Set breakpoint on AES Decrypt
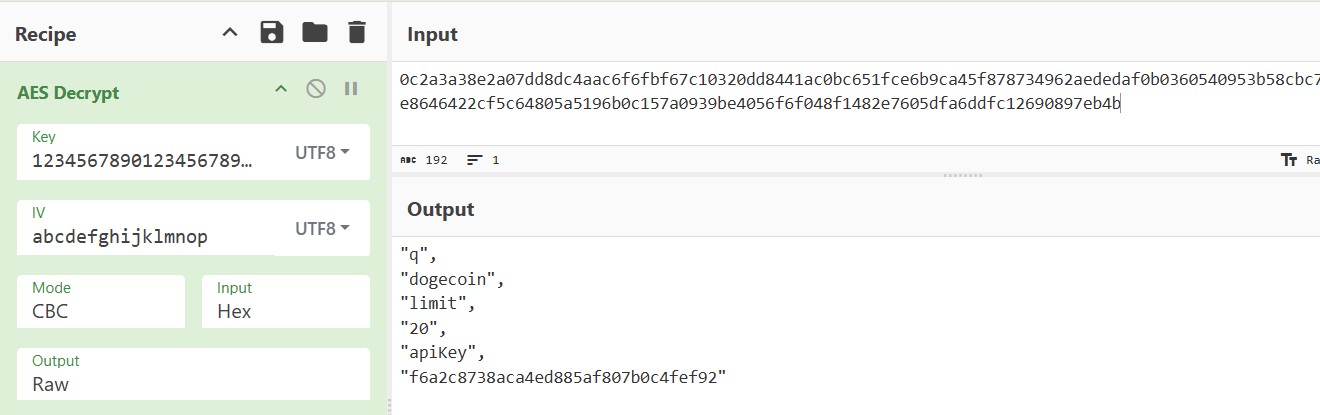The width and height of the screenshot is (1320, 415). (351, 89)
